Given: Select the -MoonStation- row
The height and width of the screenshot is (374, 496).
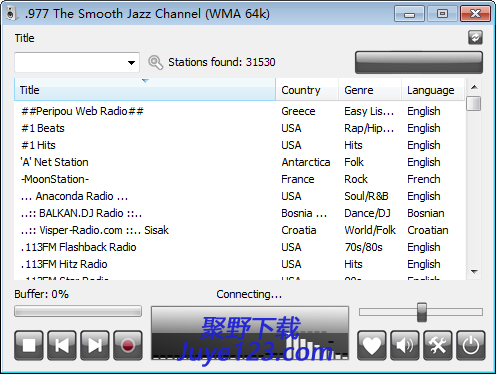Looking at the screenshot, I should coord(239,179).
